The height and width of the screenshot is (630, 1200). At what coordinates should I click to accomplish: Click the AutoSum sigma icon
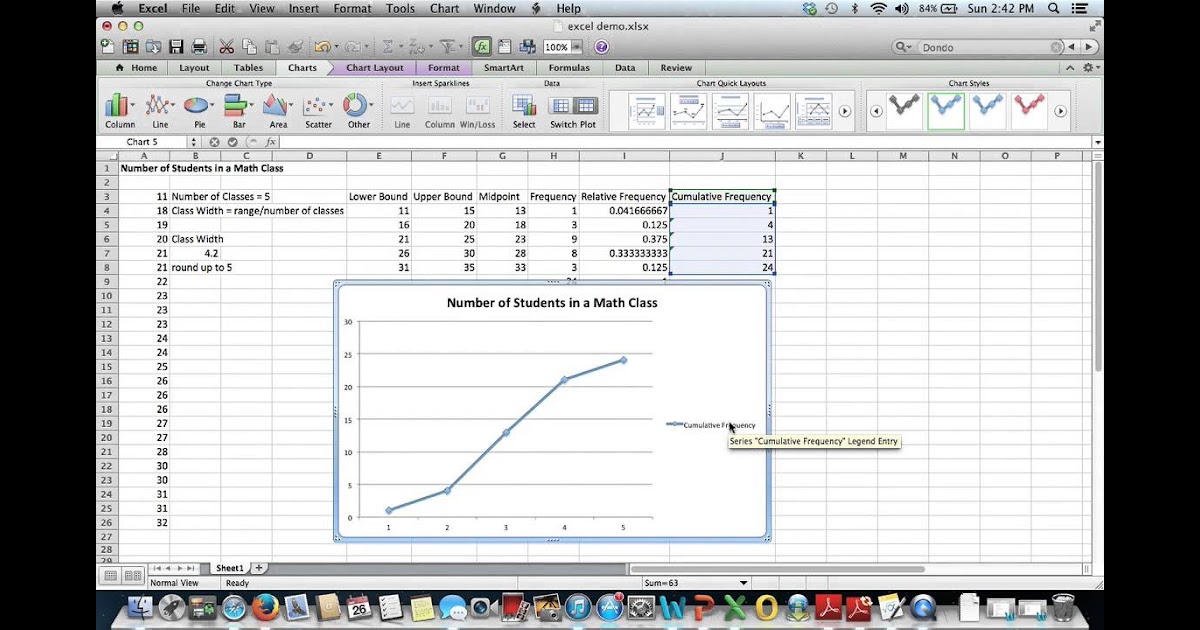point(386,47)
